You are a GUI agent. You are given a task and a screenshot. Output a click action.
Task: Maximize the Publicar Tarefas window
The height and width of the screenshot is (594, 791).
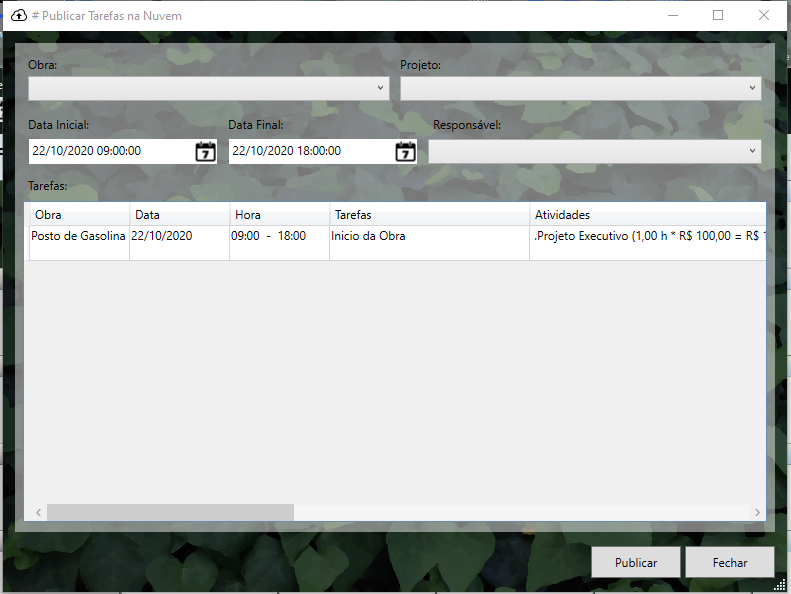click(718, 16)
